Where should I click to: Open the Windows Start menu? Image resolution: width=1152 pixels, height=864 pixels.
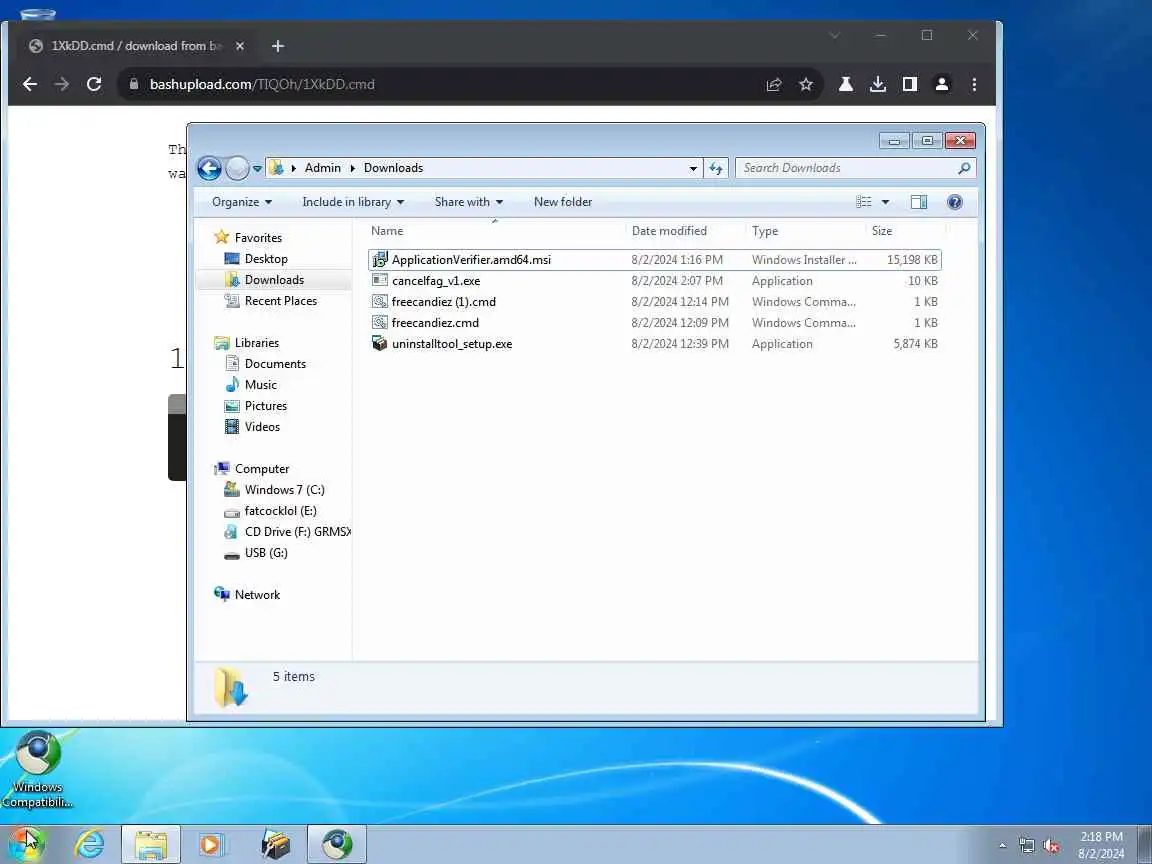click(27, 844)
